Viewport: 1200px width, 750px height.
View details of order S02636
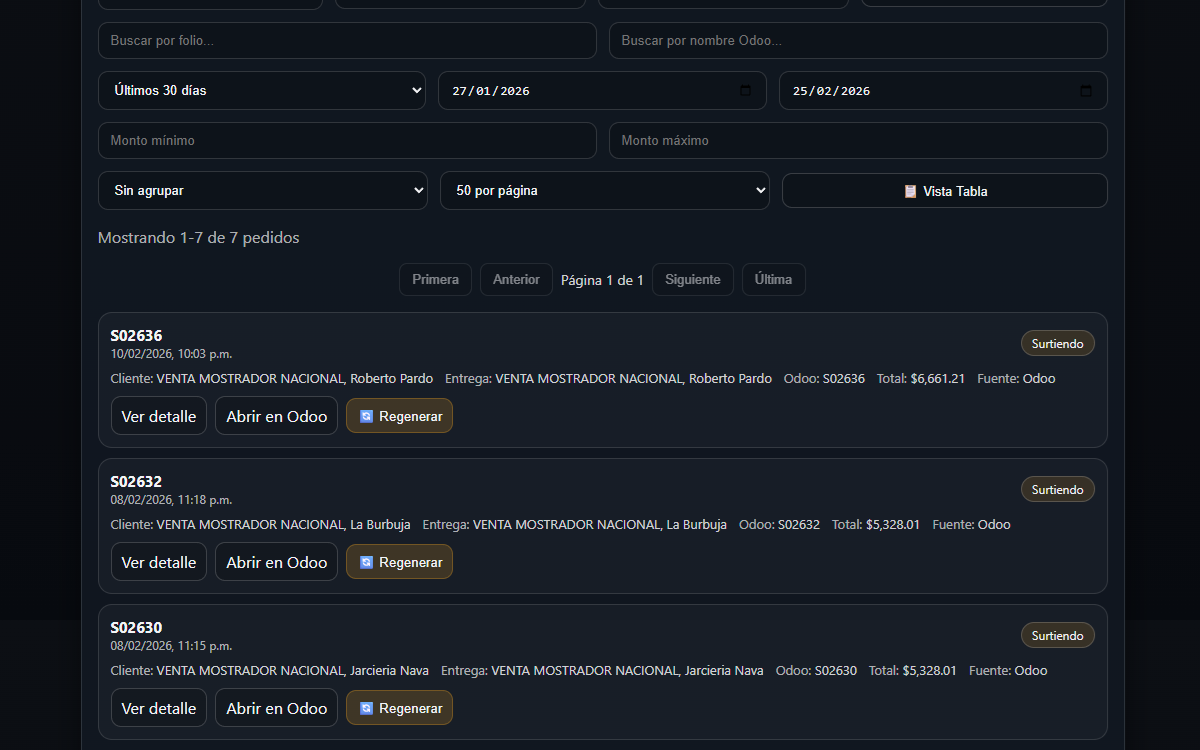159,416
